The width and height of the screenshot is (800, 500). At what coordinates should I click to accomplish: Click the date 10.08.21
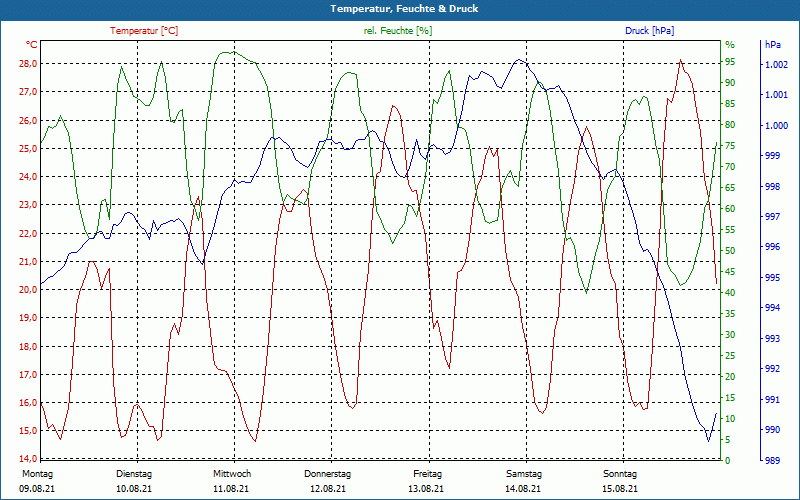tap(134, 489)
